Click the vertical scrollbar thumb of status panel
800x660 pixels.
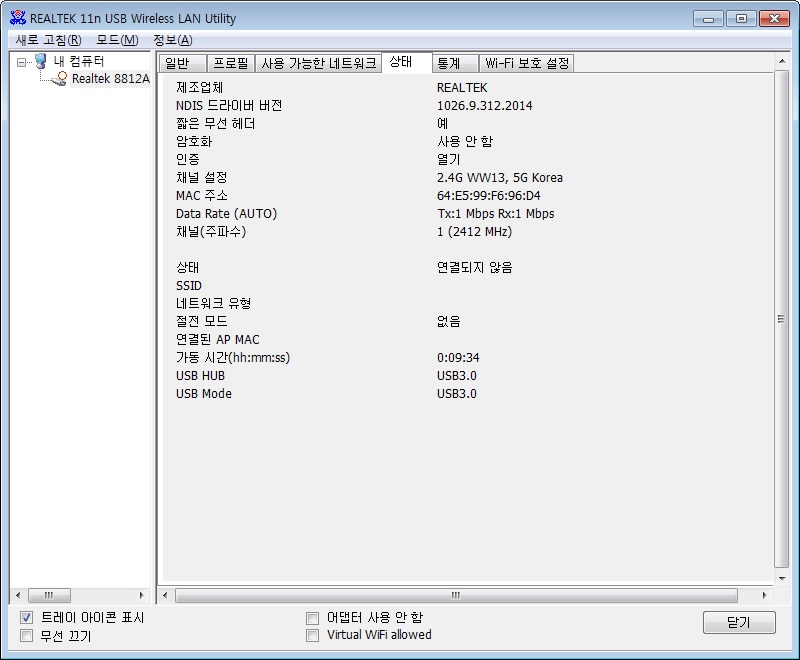[781, 319]
